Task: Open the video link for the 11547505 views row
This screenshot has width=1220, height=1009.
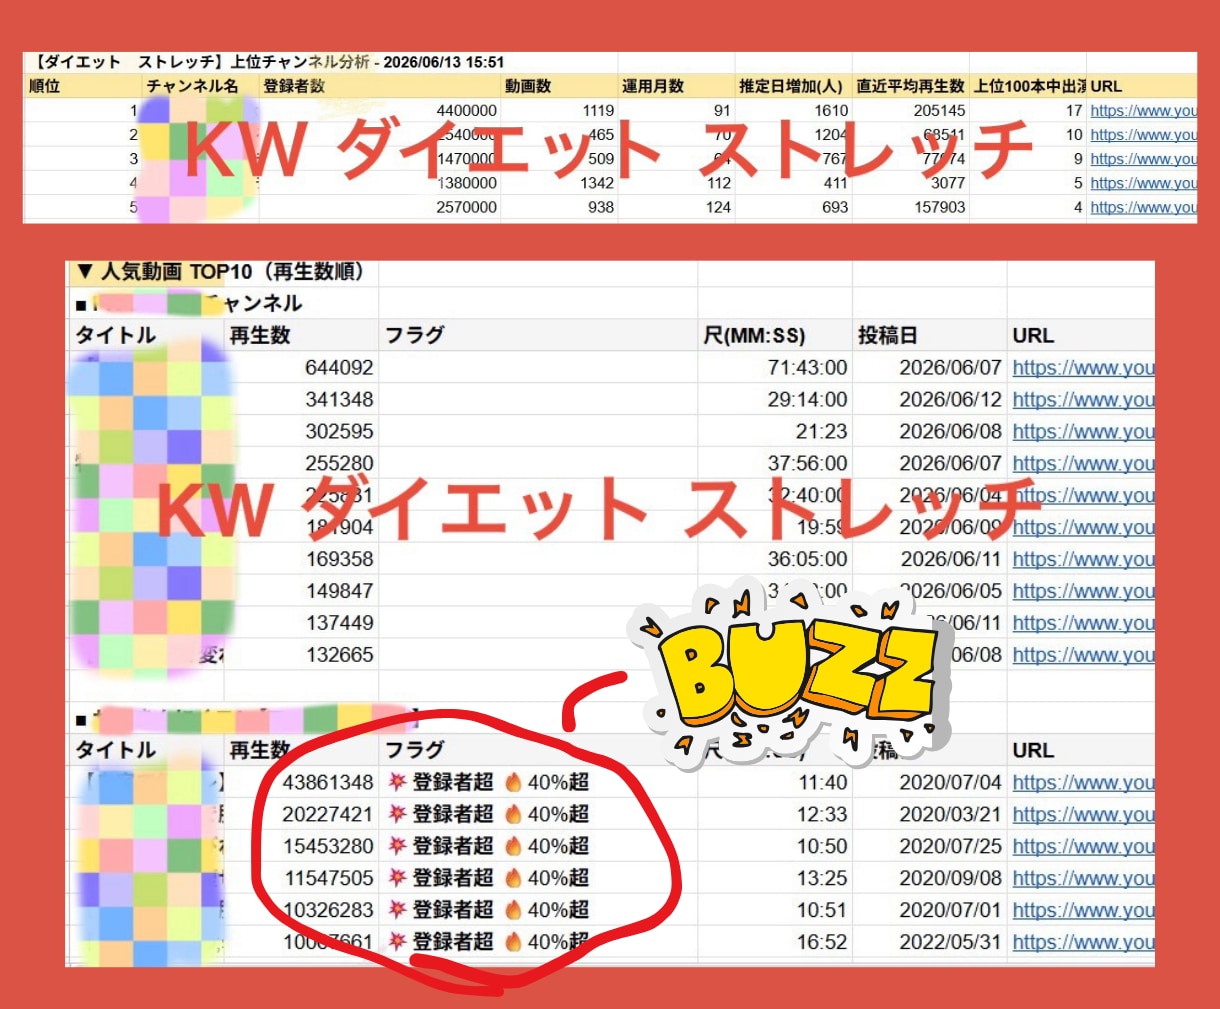Action: tap(1083, 879)
